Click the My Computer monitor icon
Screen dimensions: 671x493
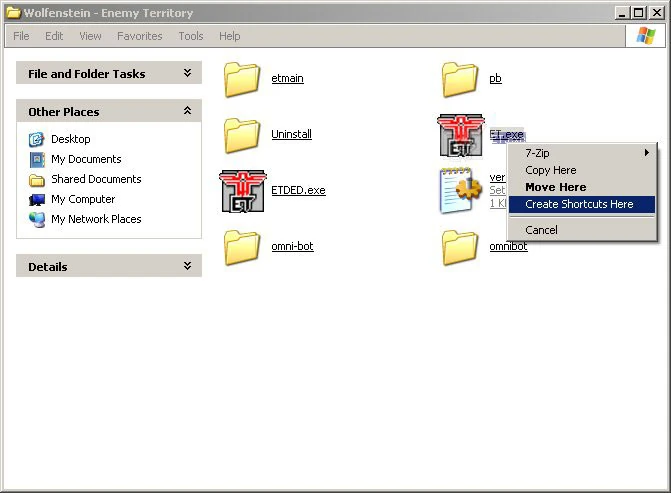[x=37, y=199]
